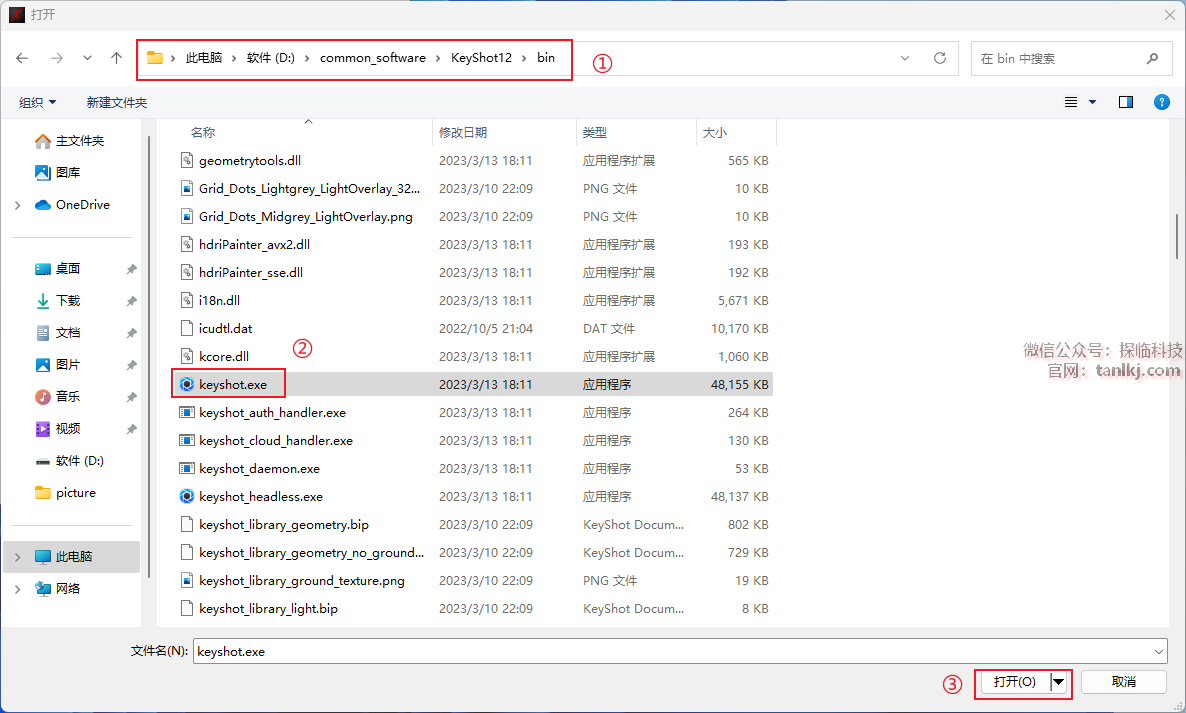Select icudtl.dat file icon
The height and width of the screenshot is (713, 1186).
tap(187, 328)
